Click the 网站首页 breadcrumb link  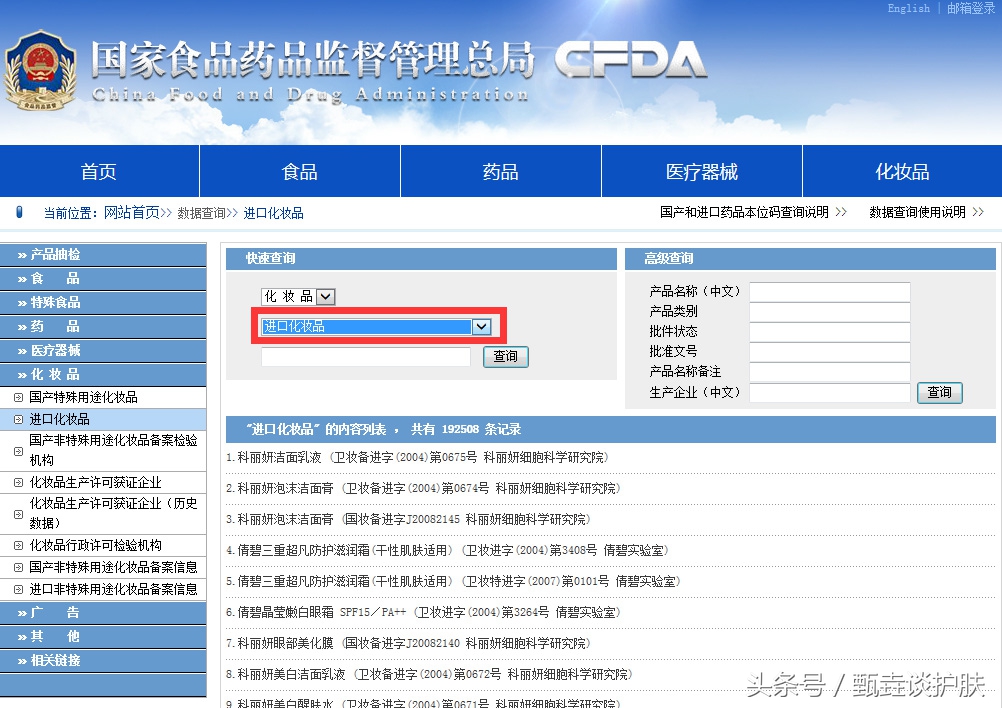[132, 213]
